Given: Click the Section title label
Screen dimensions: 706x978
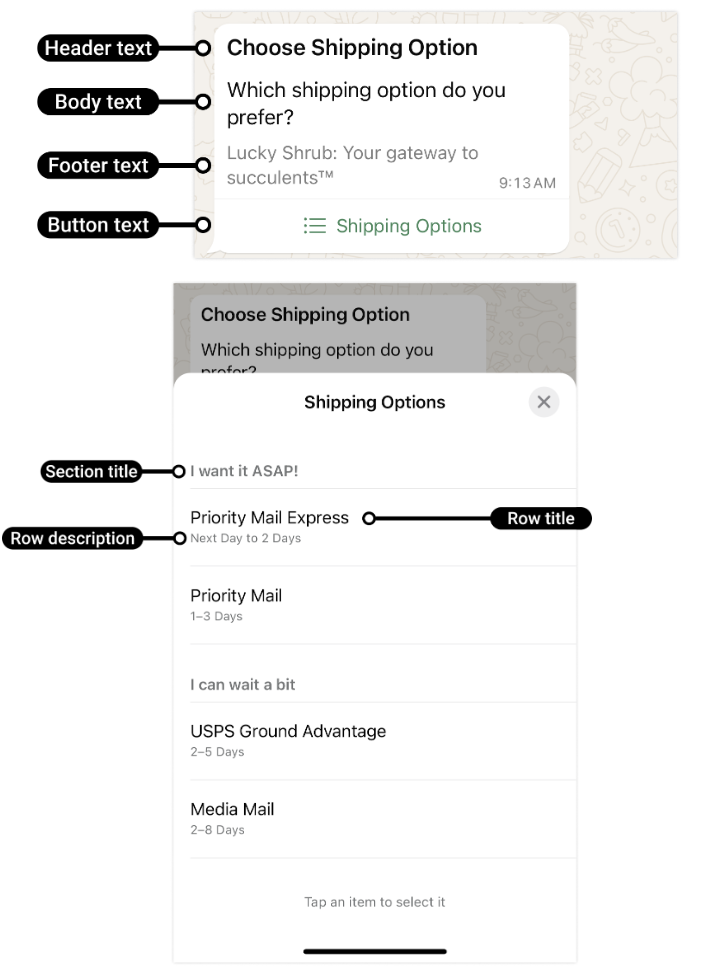Looking at the screenshot, I should [x=91, y=471].
